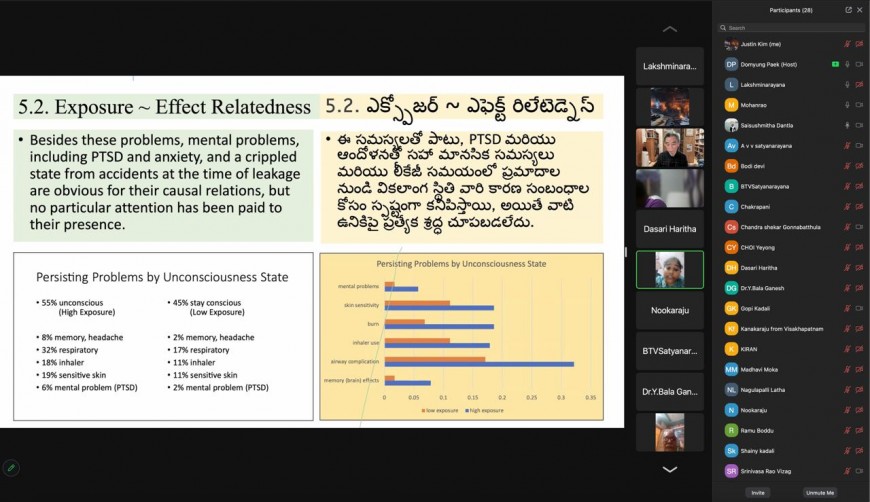Screen dimensions: 870x502
Task: Close the Participants panel
Action: point(861,10)
